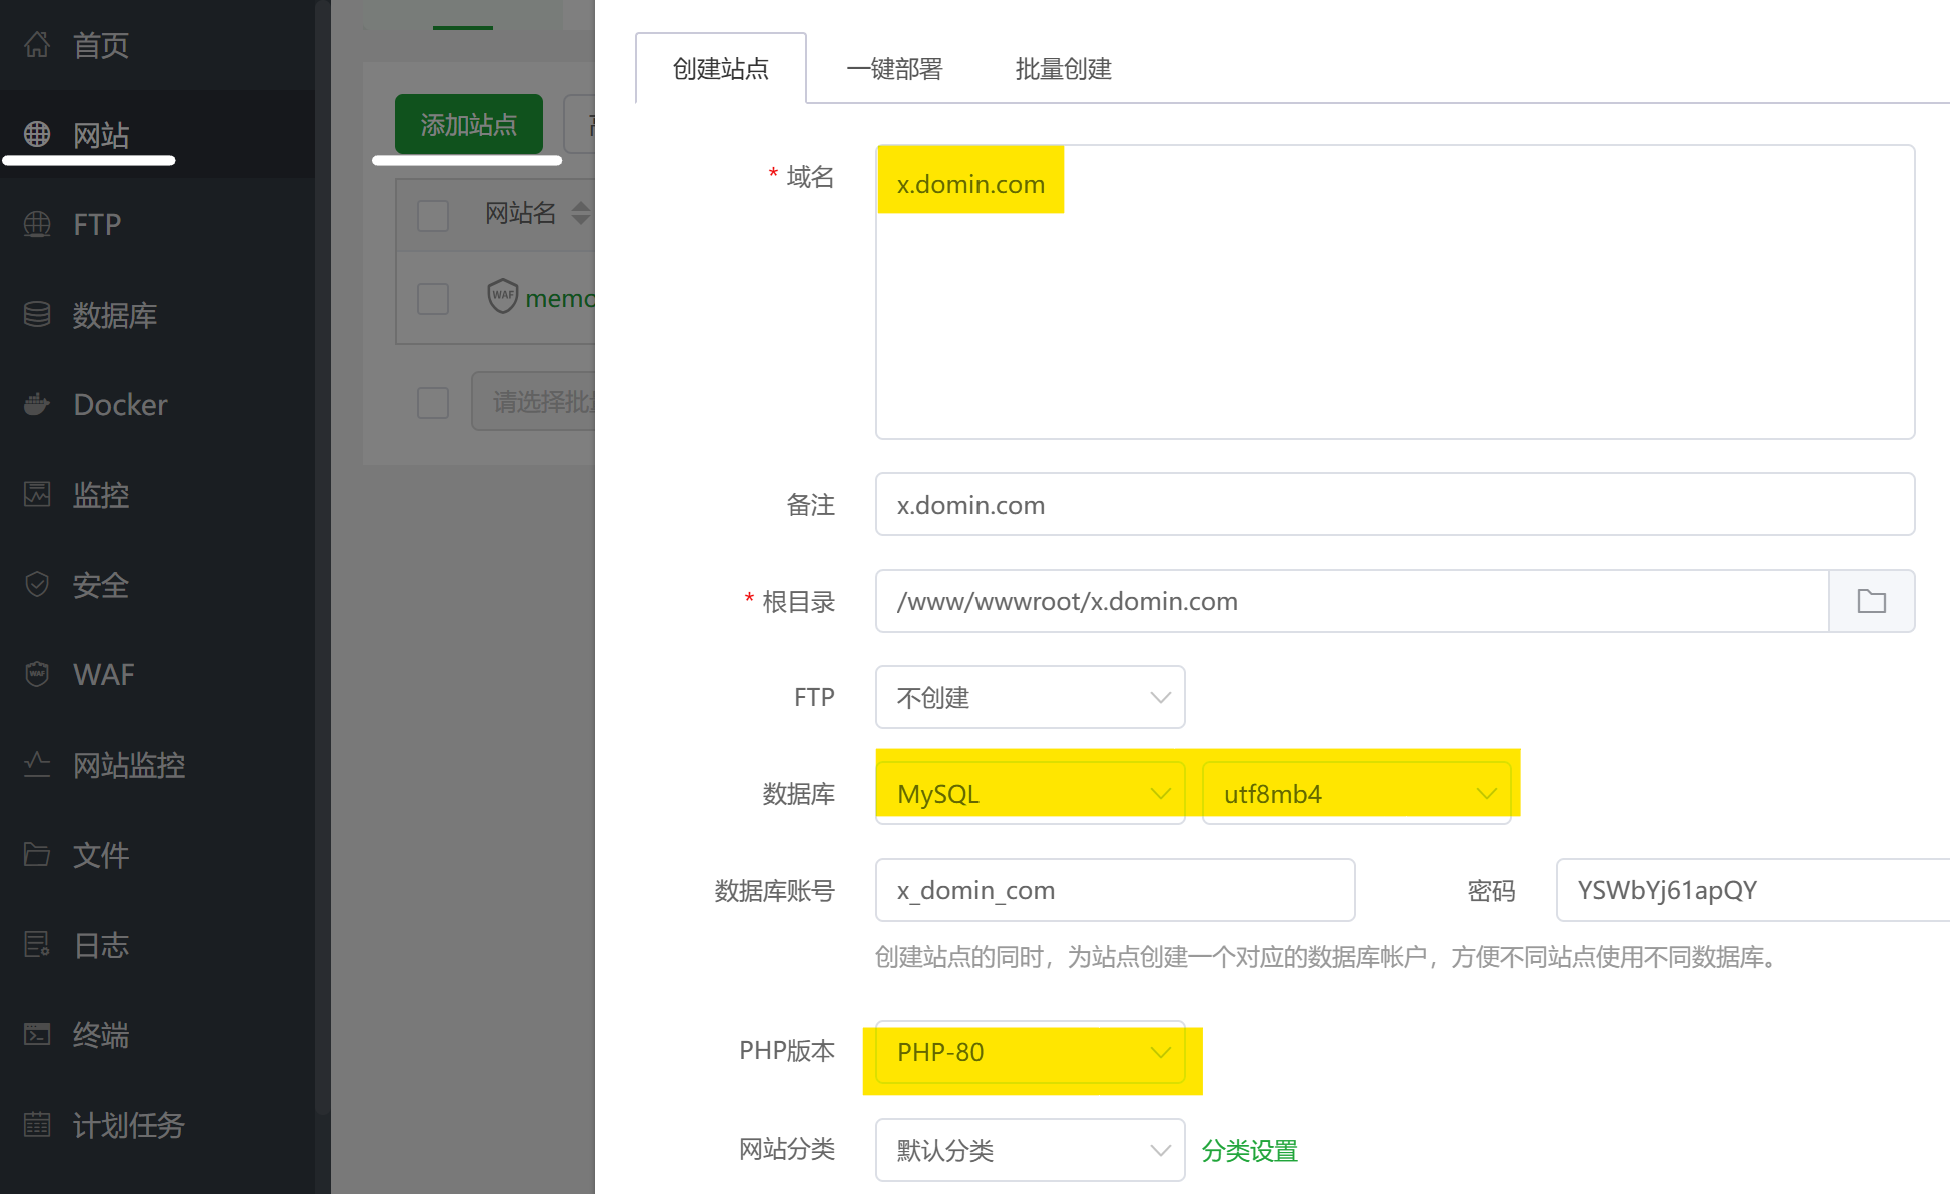
Task: Toggle the batch operation checkbox at bottom
Action: (x=433, y=403)
